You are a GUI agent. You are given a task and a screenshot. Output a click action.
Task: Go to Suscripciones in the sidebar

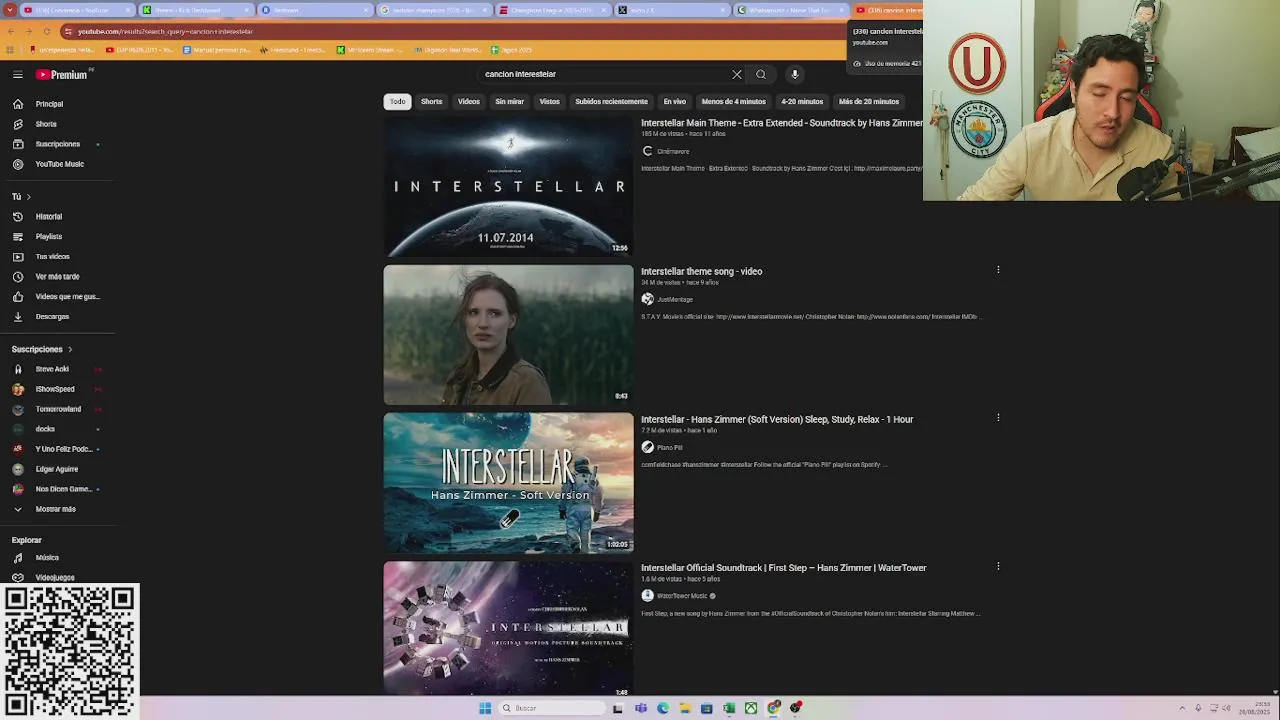click(x=57, y=144)
